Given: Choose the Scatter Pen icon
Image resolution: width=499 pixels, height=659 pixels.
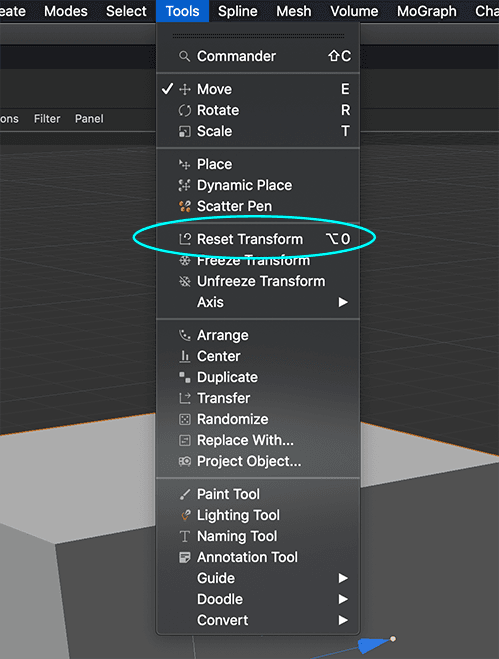Looking at the screenshot, I should (185, 206).
